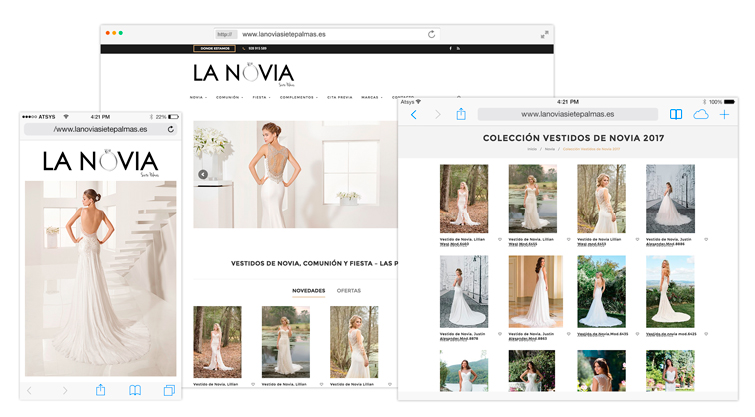
Task: Tap forward chevron in tablet browser
Action: pyautogui.click(x=438, y=114)
